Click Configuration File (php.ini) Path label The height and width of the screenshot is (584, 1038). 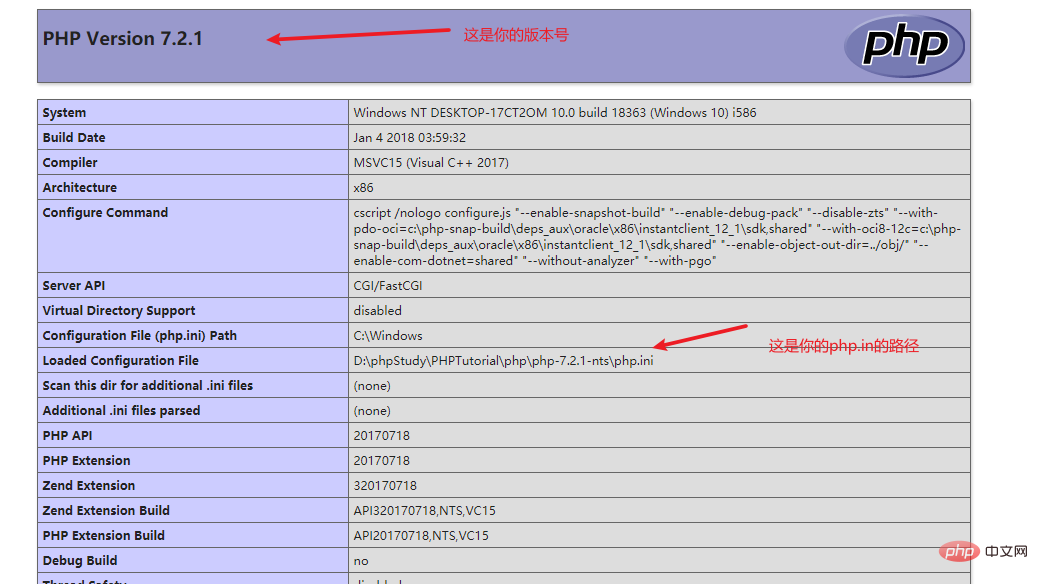click(x=140, y=336)
